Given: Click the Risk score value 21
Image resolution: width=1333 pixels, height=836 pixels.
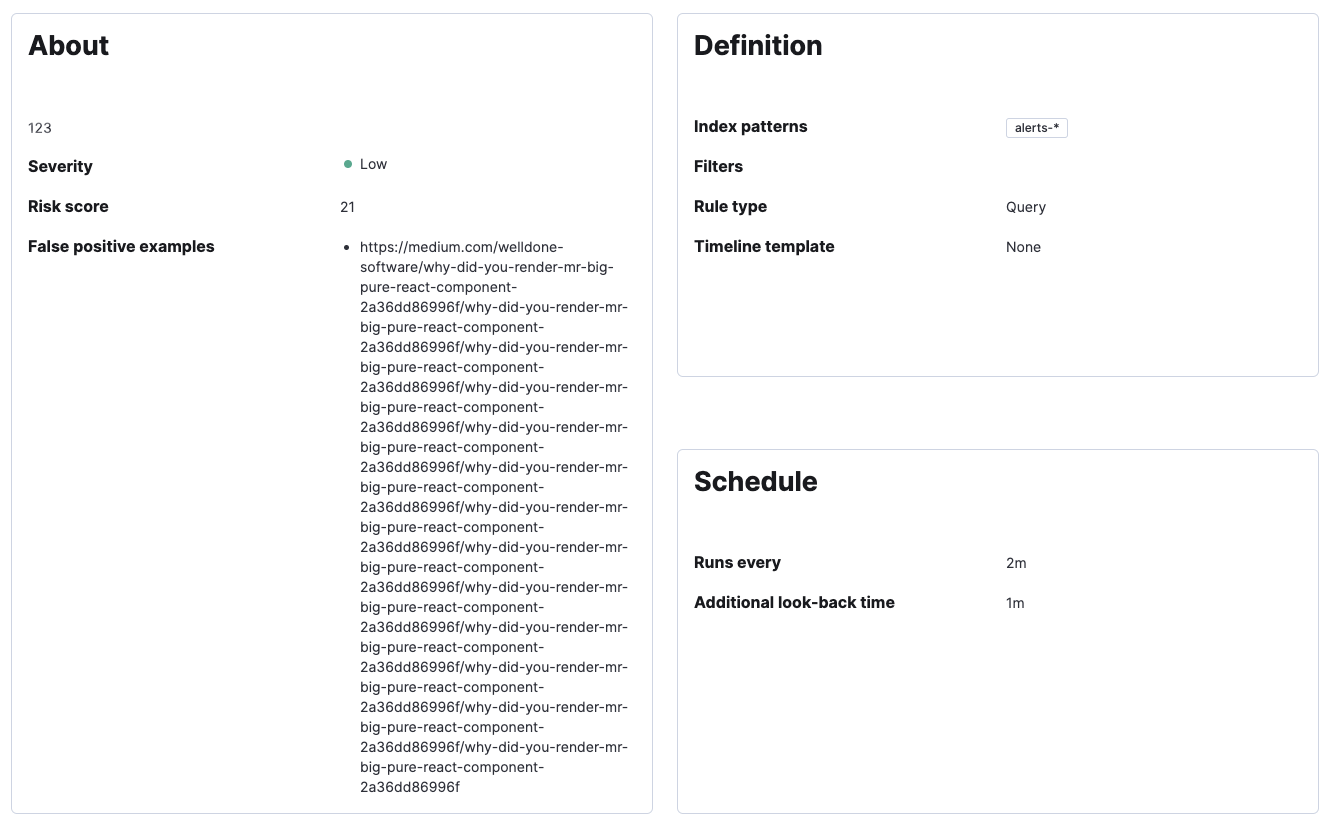Looking at the screenshot, I should [x=347, y=207].
